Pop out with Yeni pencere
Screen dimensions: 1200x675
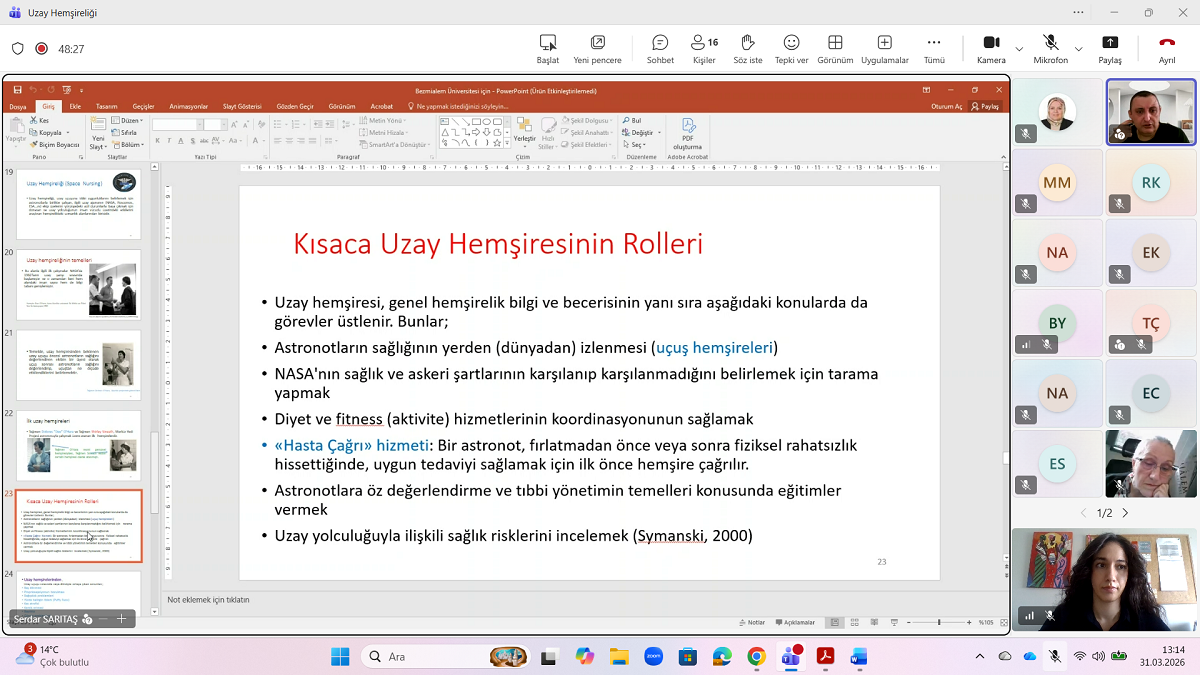pos(597,48)
